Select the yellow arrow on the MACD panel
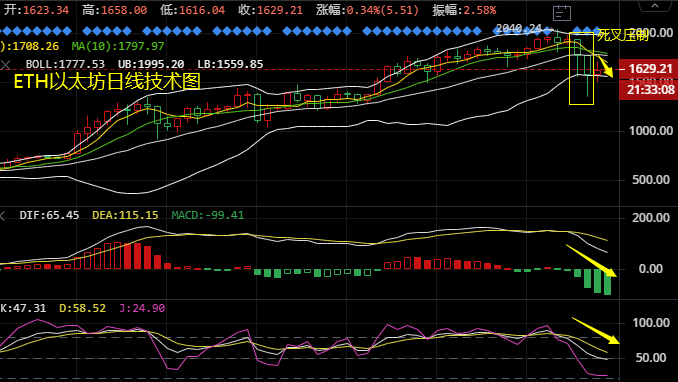The width and height of the screenshot is (678, 382). tap(591, 260)
